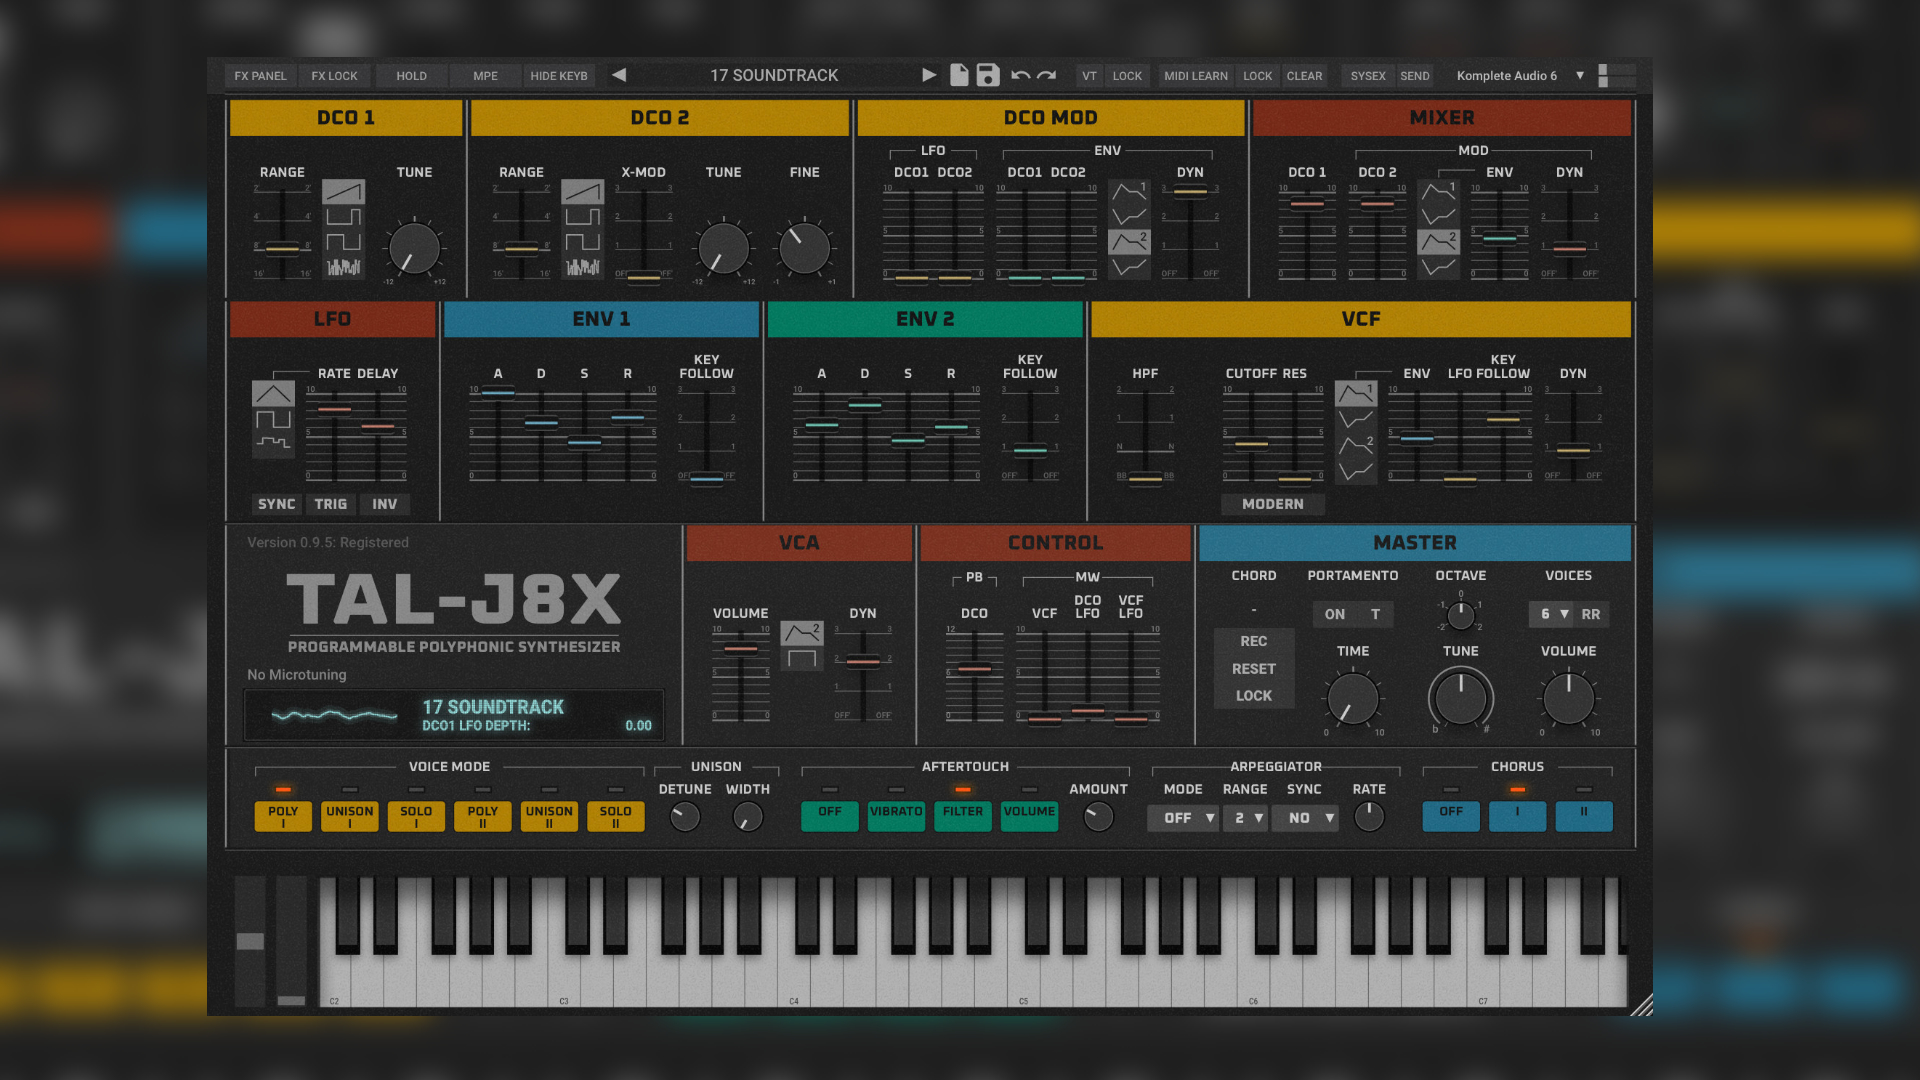The height and width of the screenshot is (1080, 1920).
Task: Open the Komplete Audio 6 dropdown
Action: [1512, 75]
